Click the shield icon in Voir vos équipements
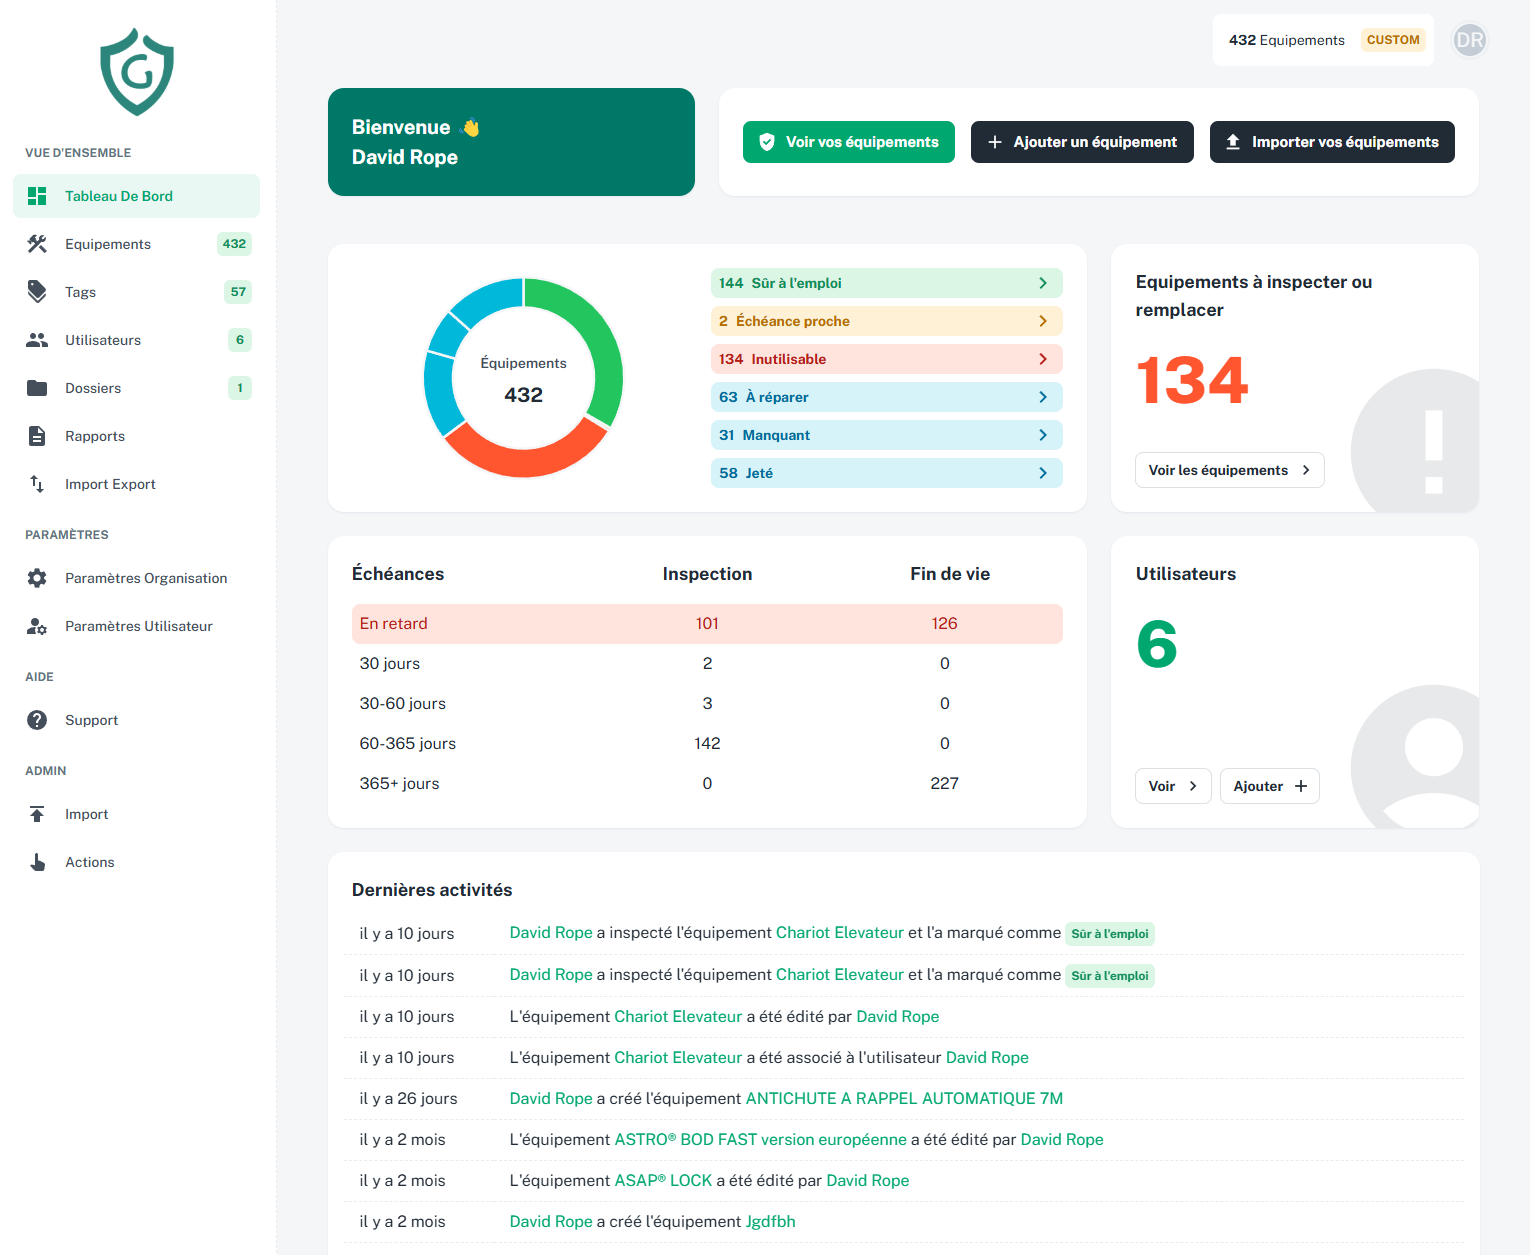This screenshot has height=1255, width=1531. tap(767, 142)
